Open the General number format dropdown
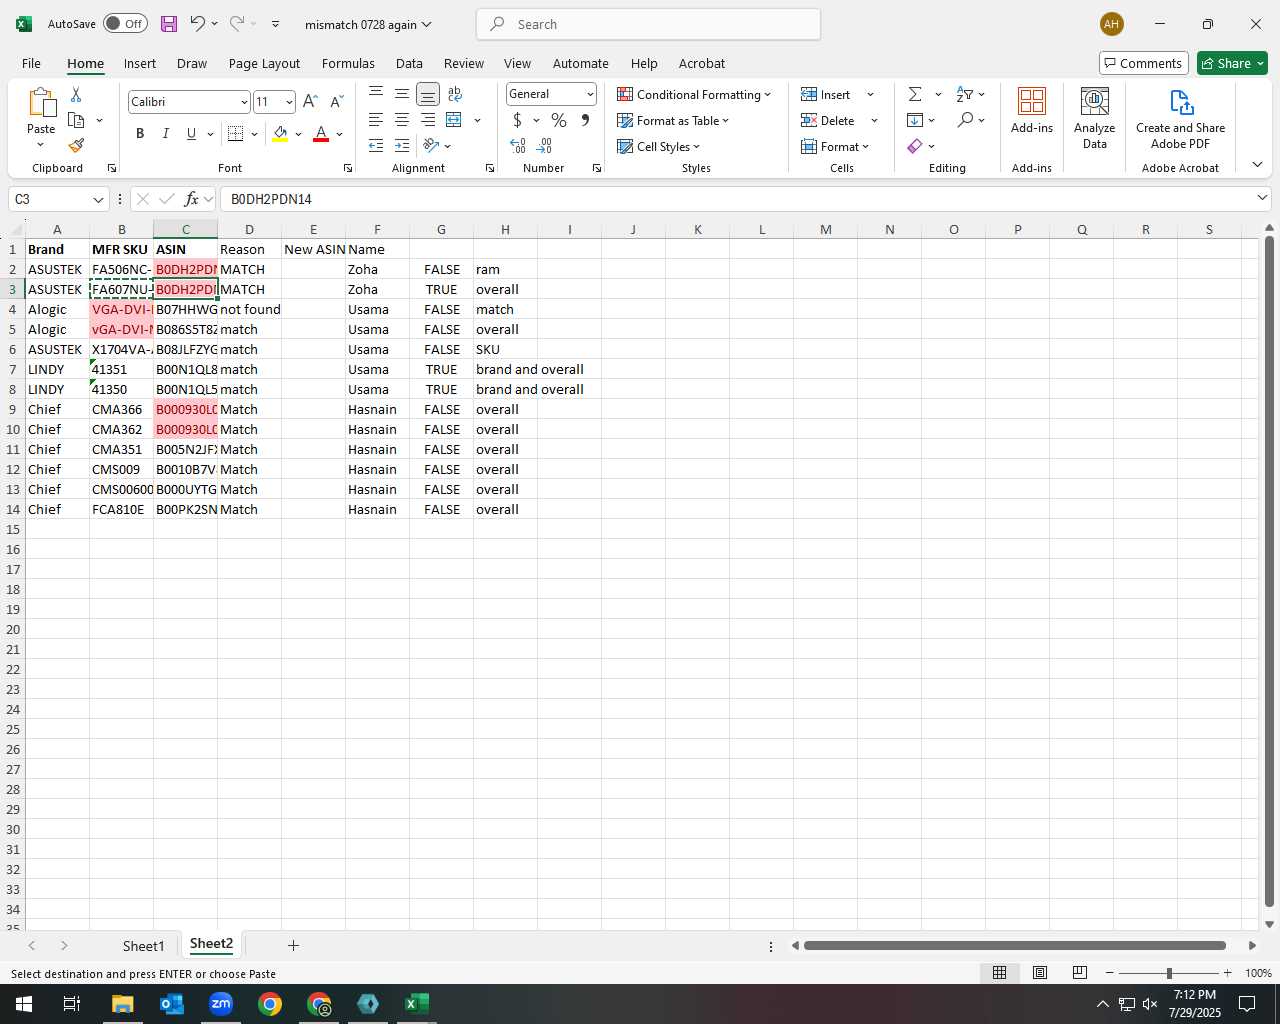The height and width of the screenshot is (1024, 1280). [x=590, y=94]
